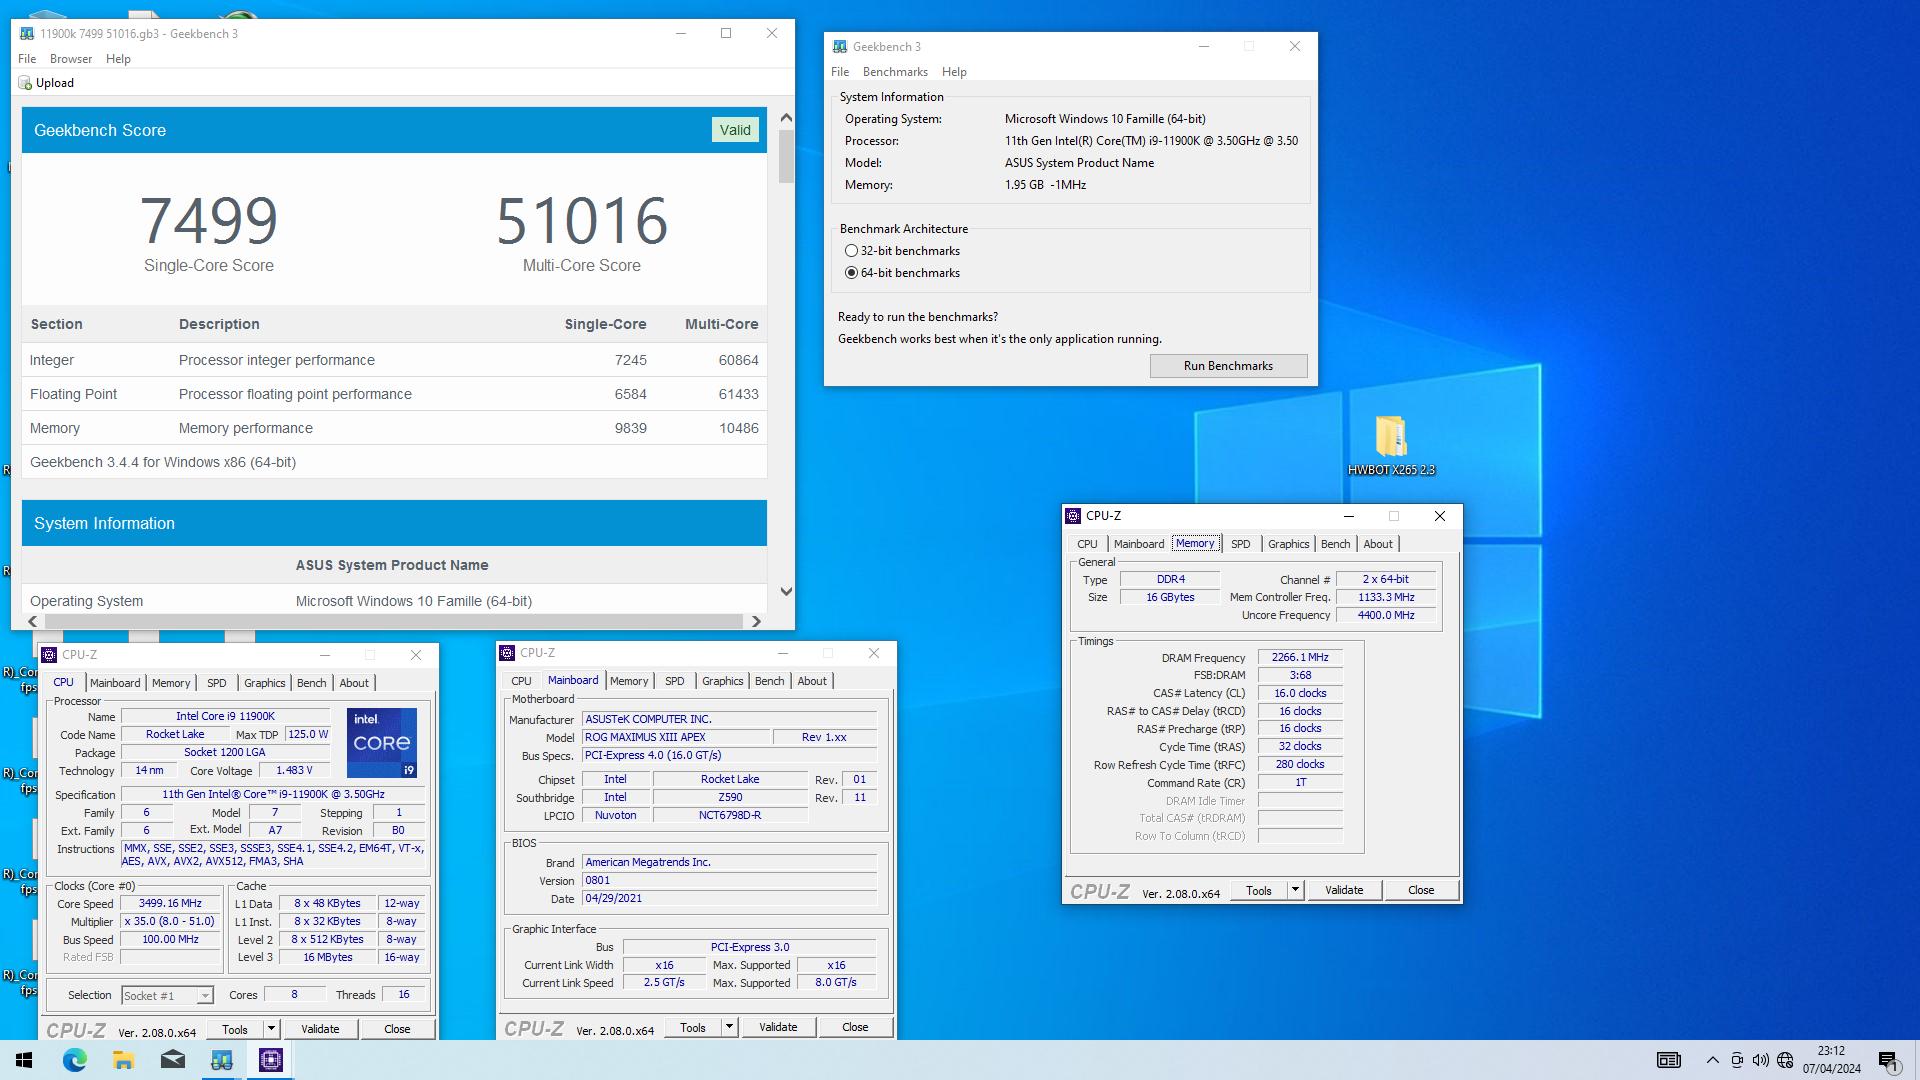Viewport: 1920px width, 1080px height.
Task: Open Tools dropdown arrow in CPU-Z Mainboard window
Action: coord(729,1027)
